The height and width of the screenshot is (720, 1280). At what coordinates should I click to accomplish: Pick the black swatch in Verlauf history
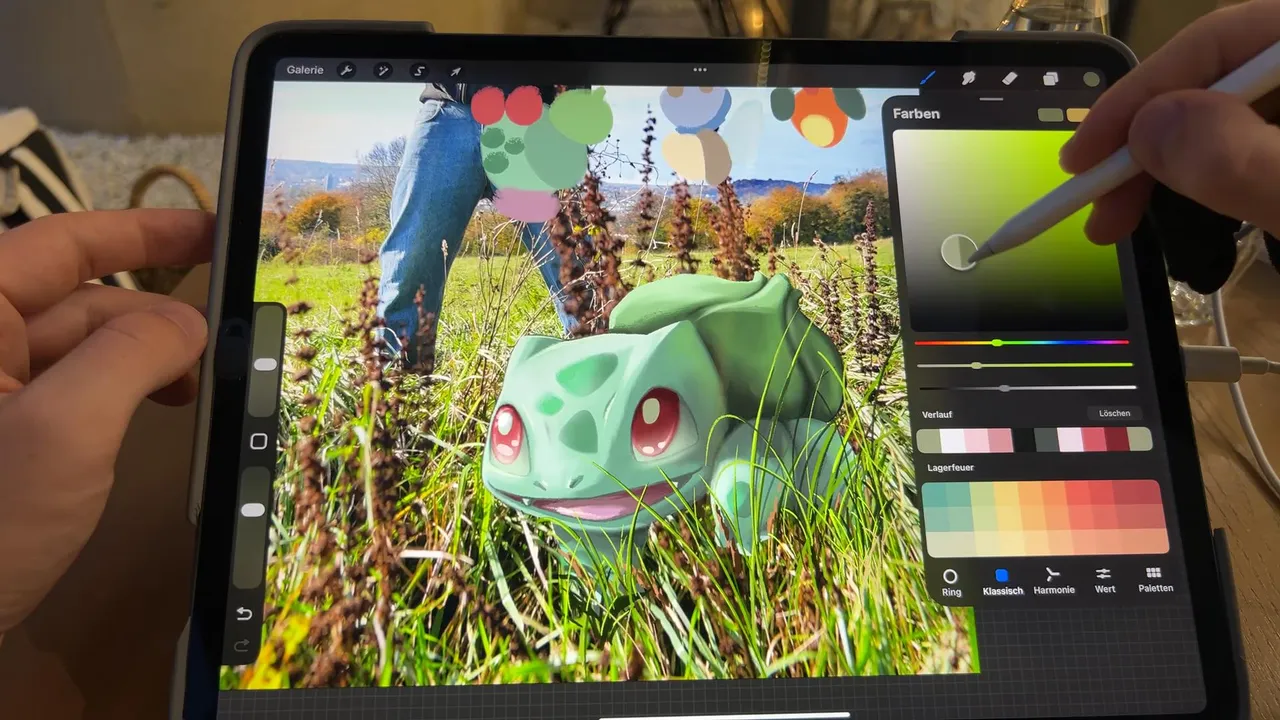click(x=1023, y=440)
